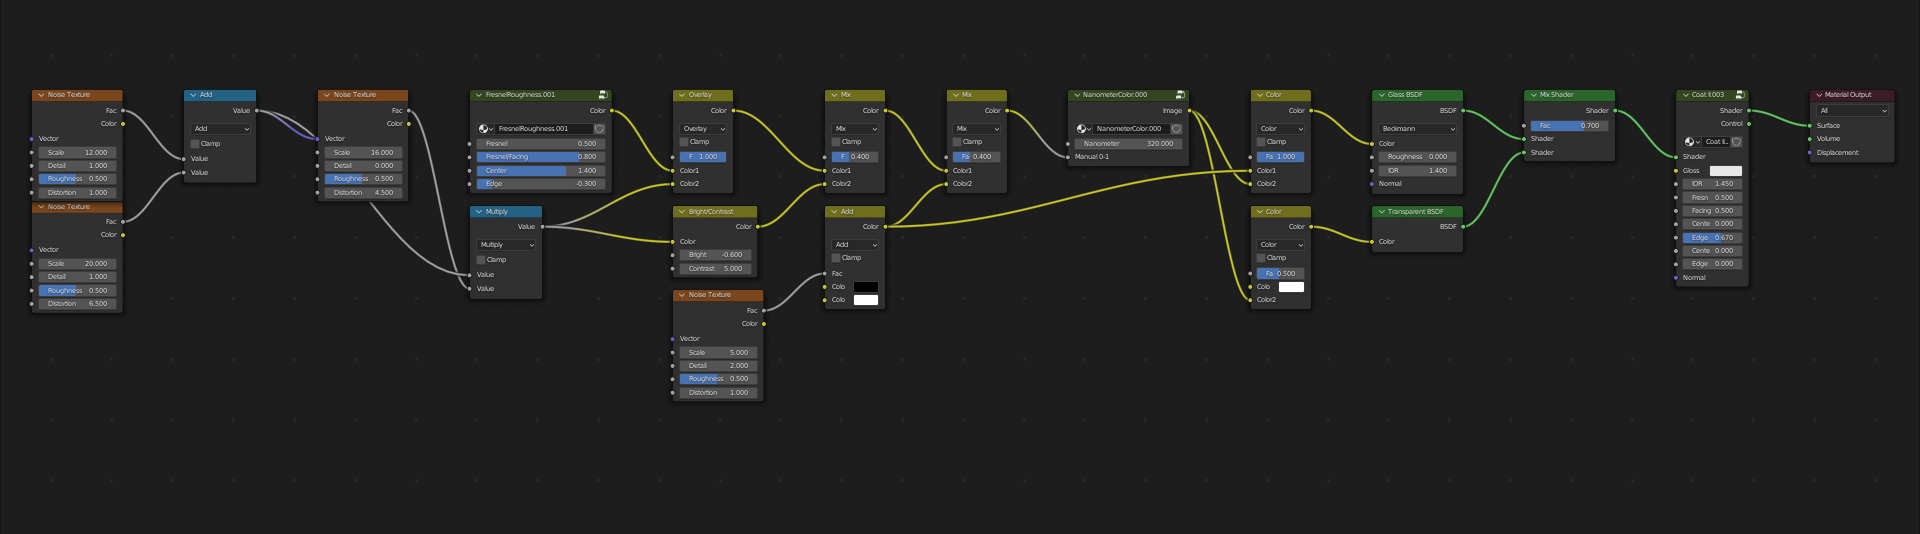Enable Clamp in Color node with factor 0.500
This screenshot has height=534, width=1920.
coord(1262,258)
